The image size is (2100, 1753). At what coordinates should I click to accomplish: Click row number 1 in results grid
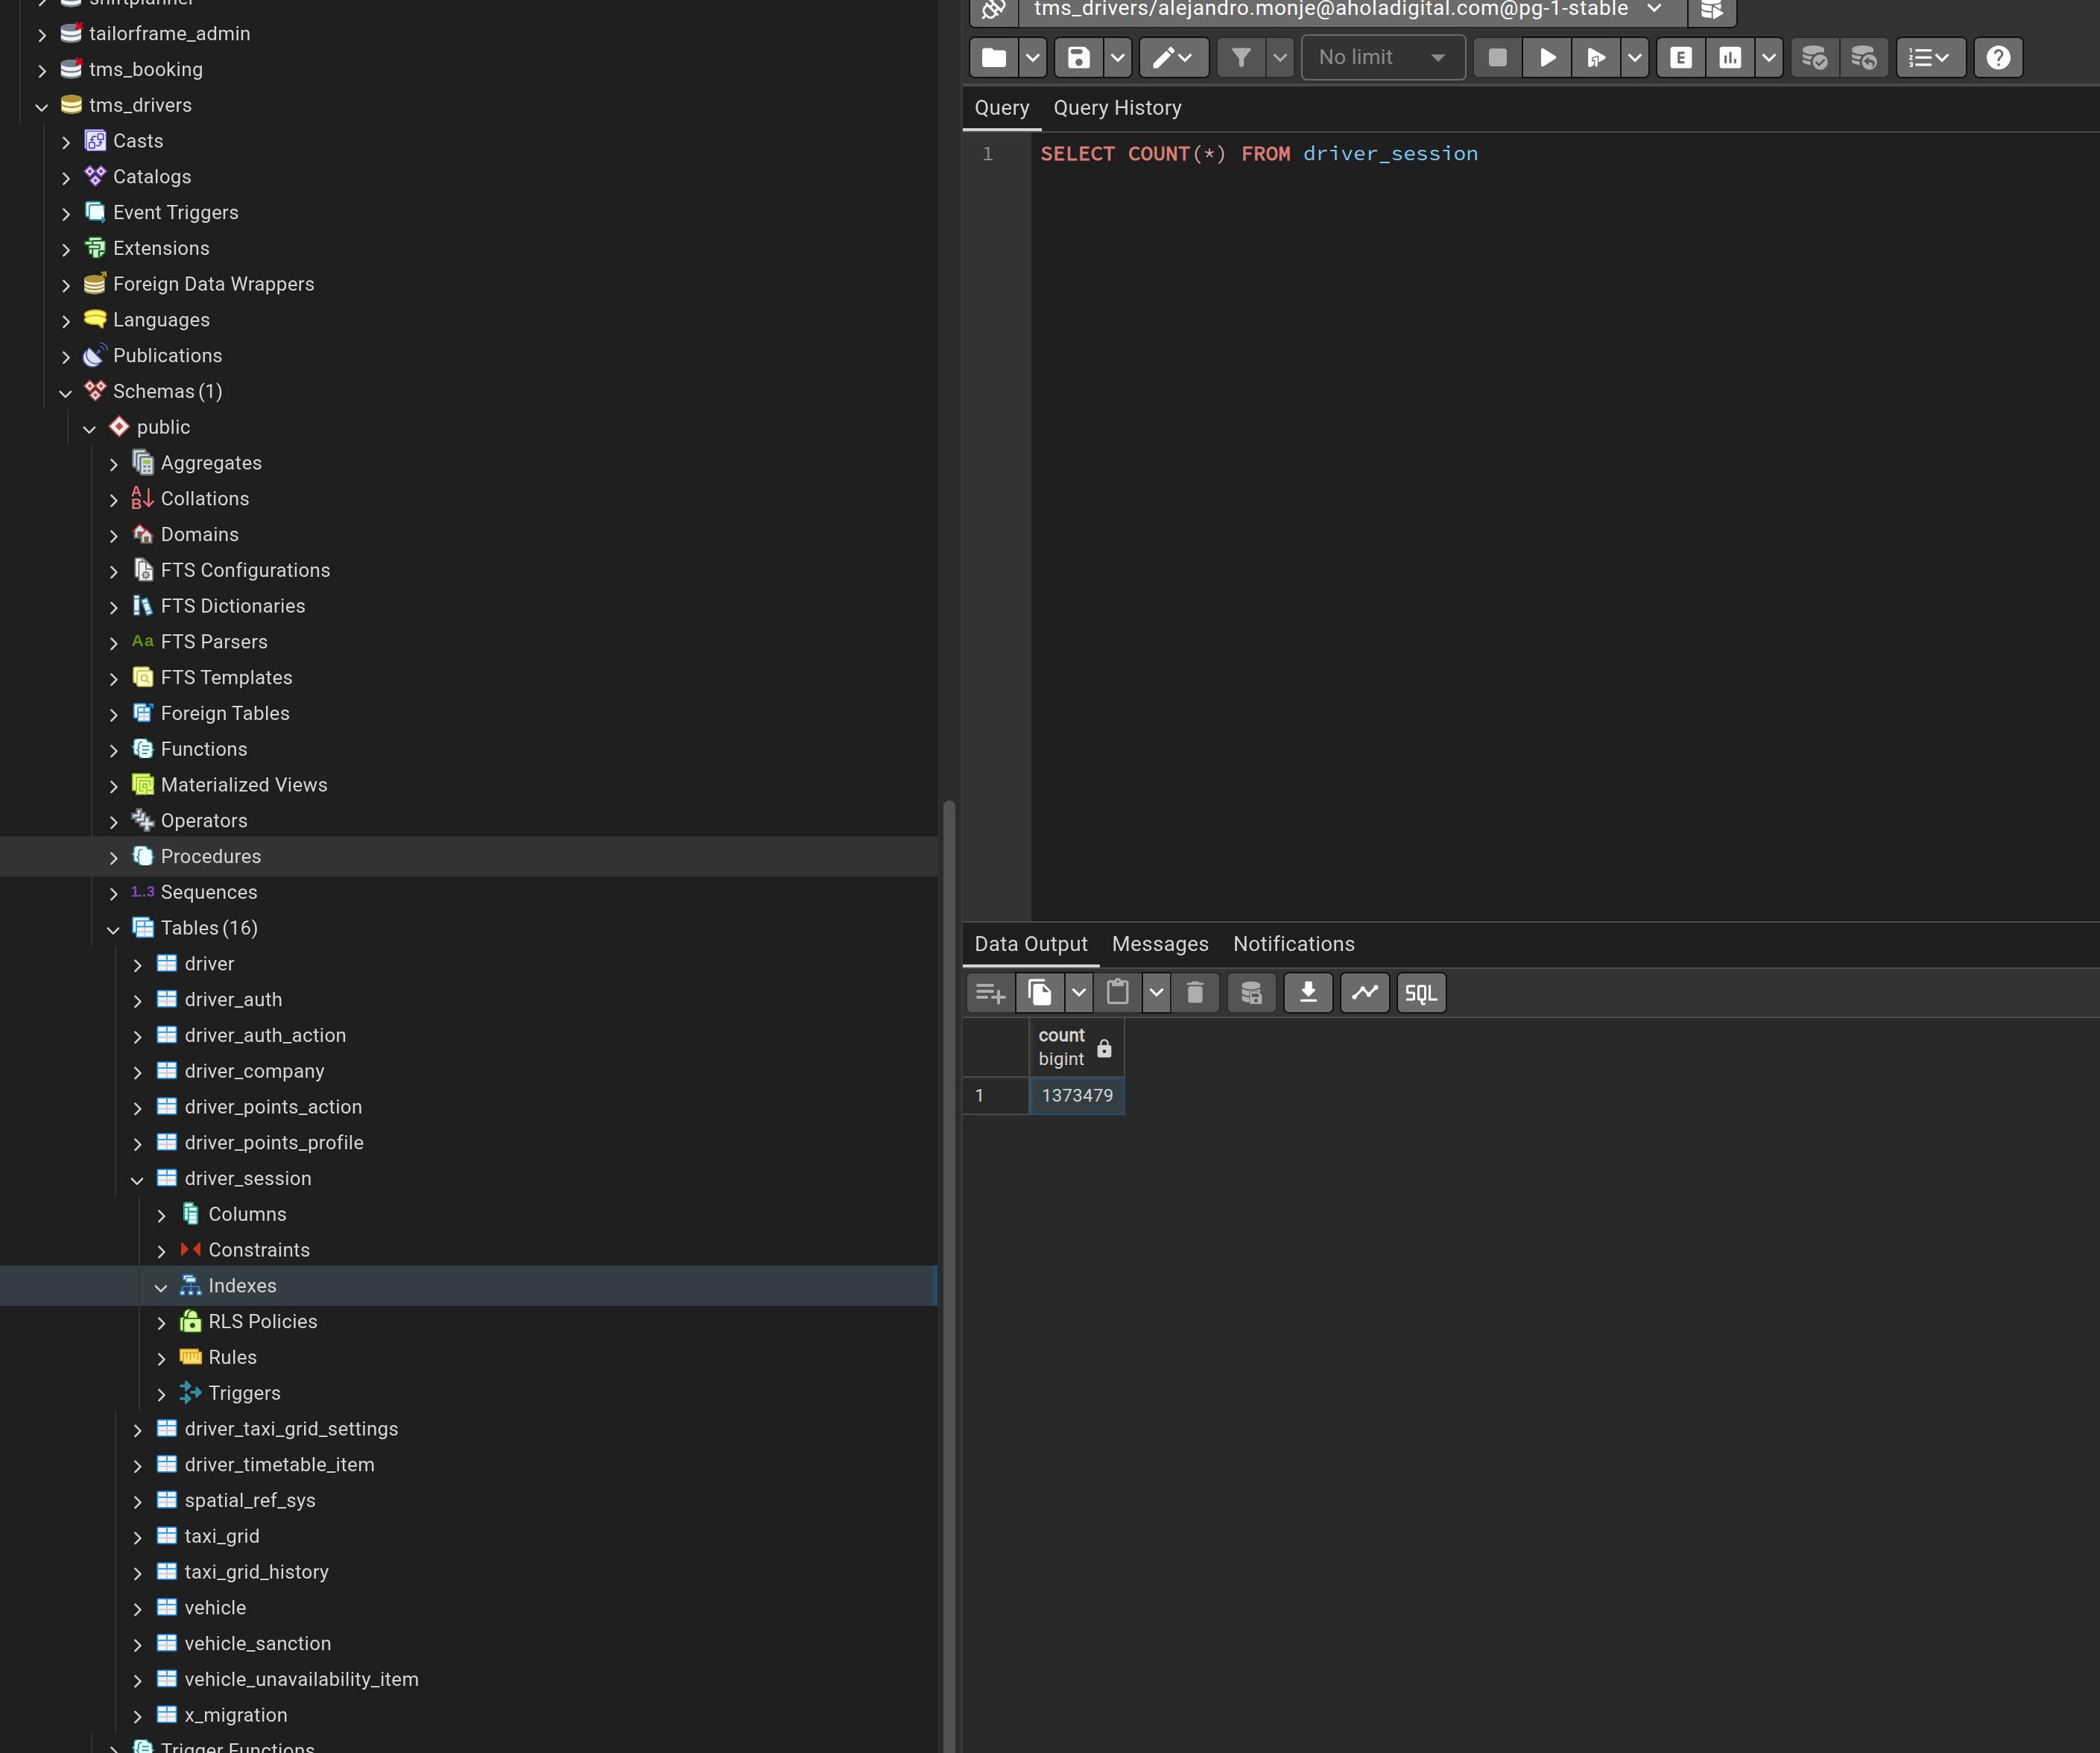pos(995,1096)
